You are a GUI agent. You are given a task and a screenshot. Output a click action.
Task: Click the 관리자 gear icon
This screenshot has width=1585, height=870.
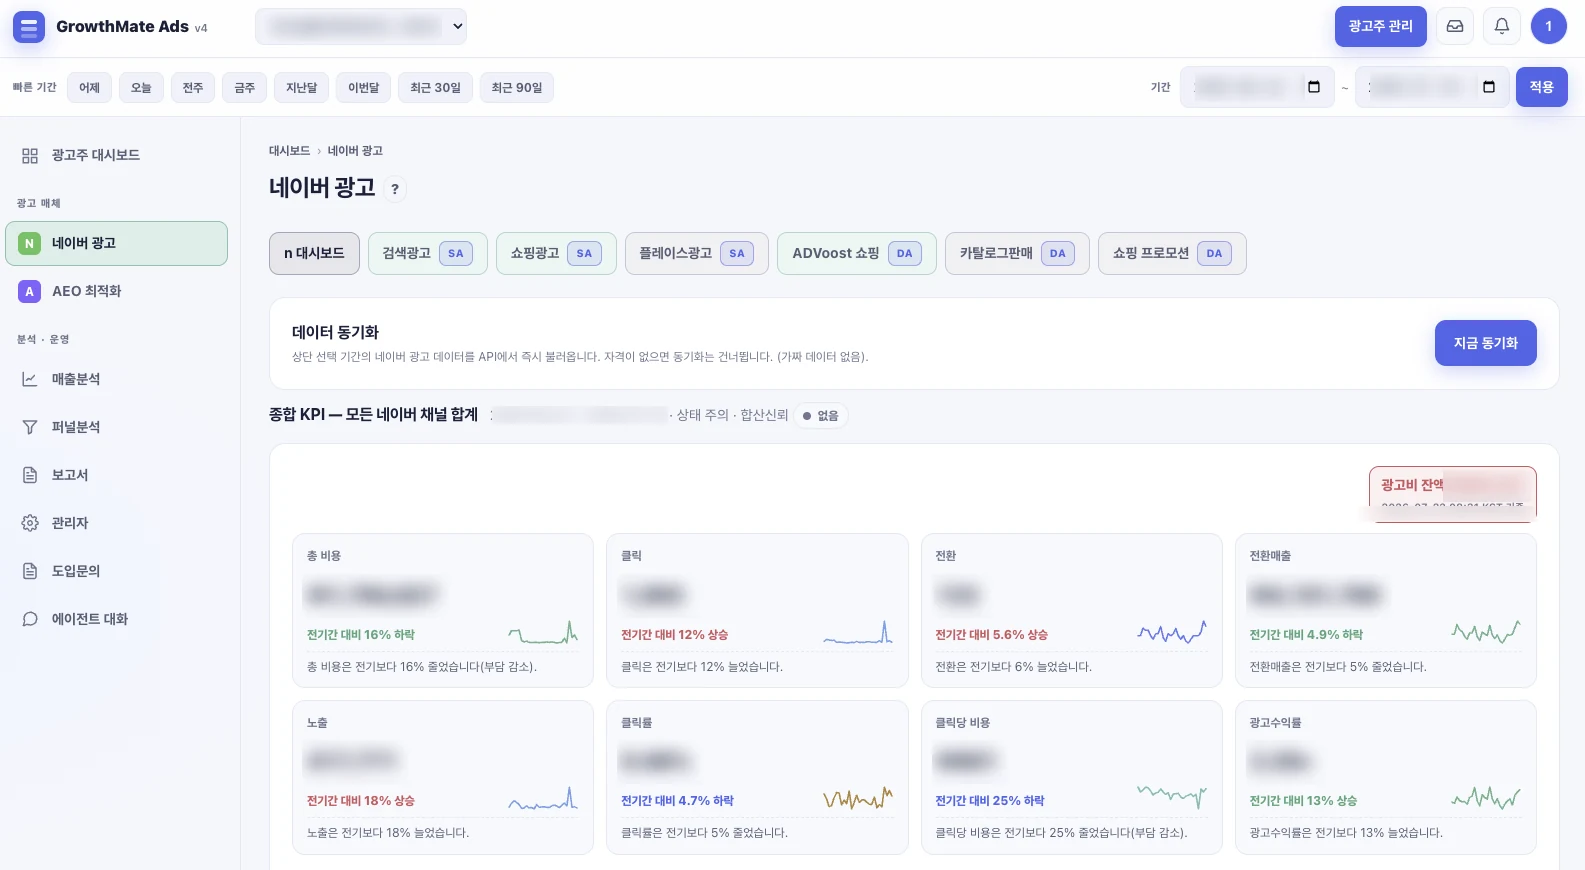point(30,524)
